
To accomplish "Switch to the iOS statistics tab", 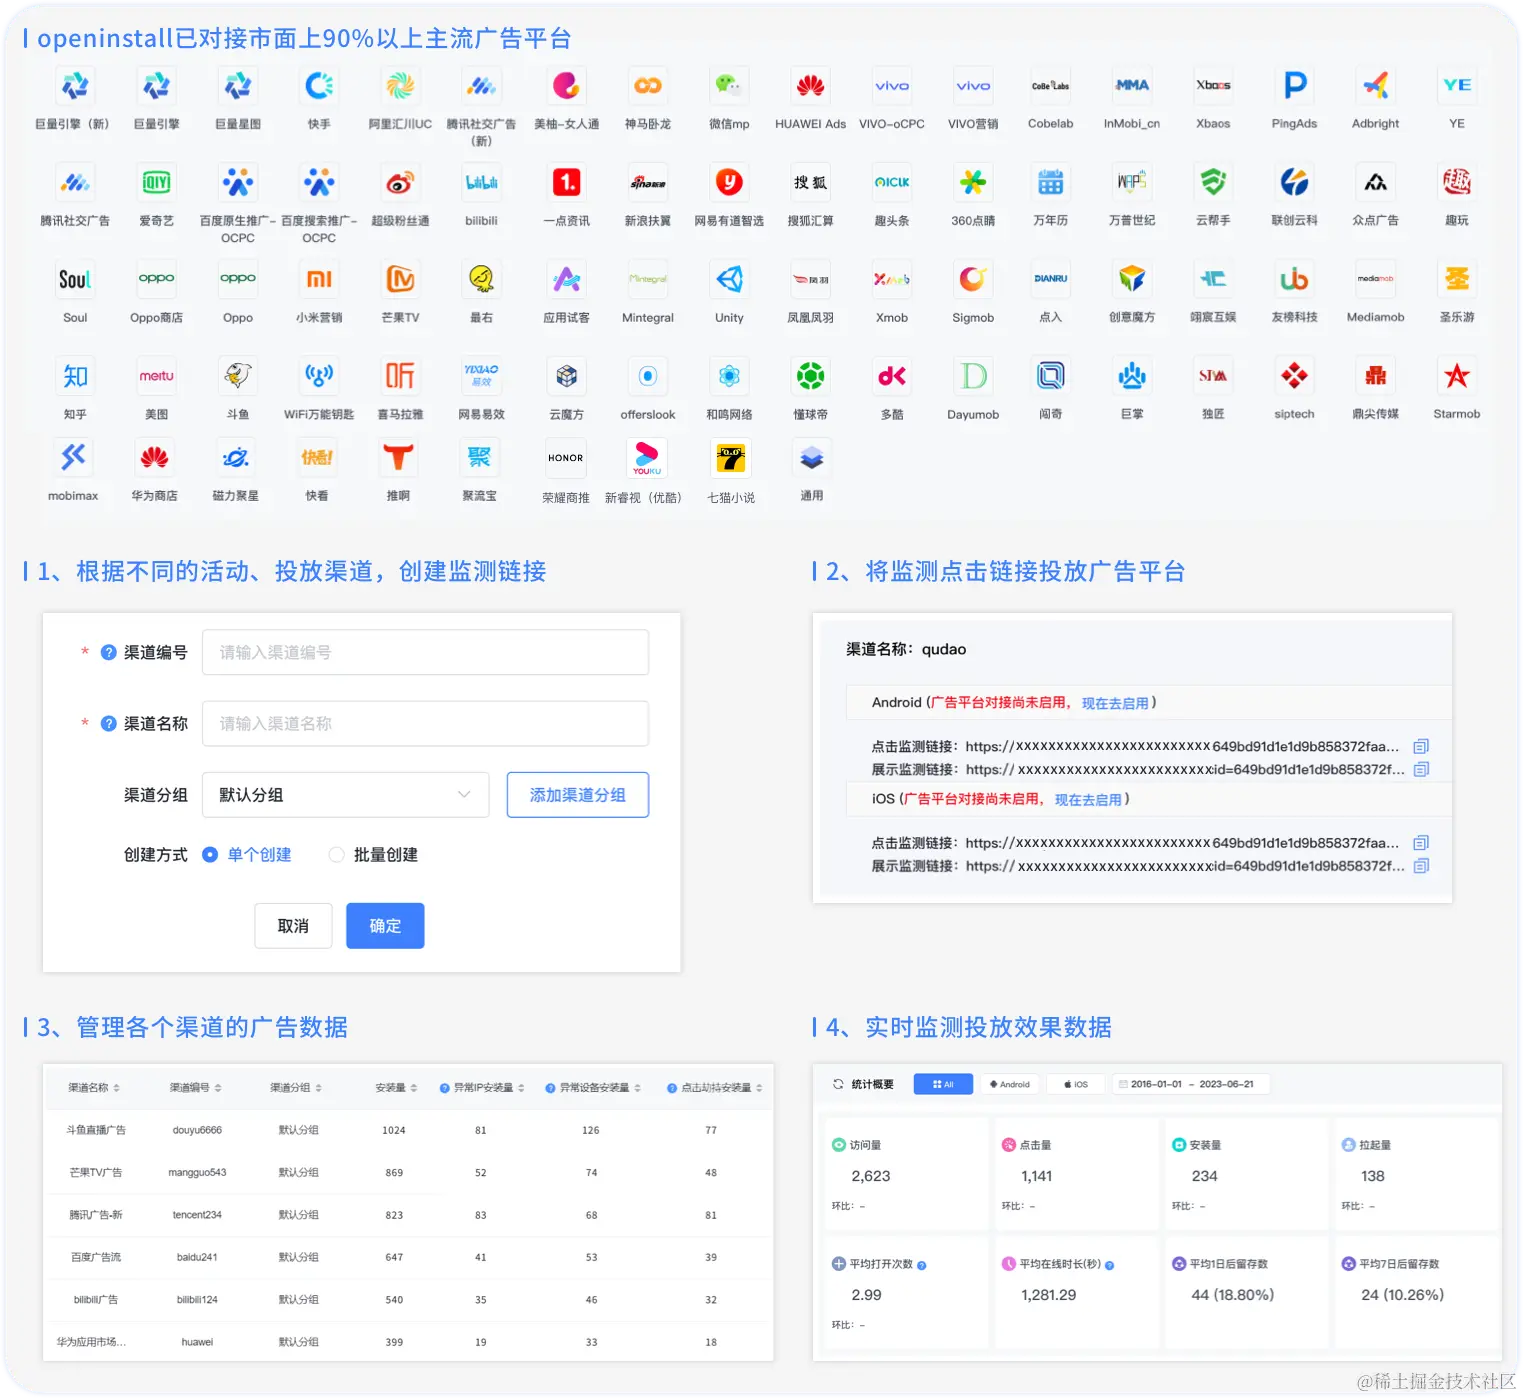I will point(1076,1084).
